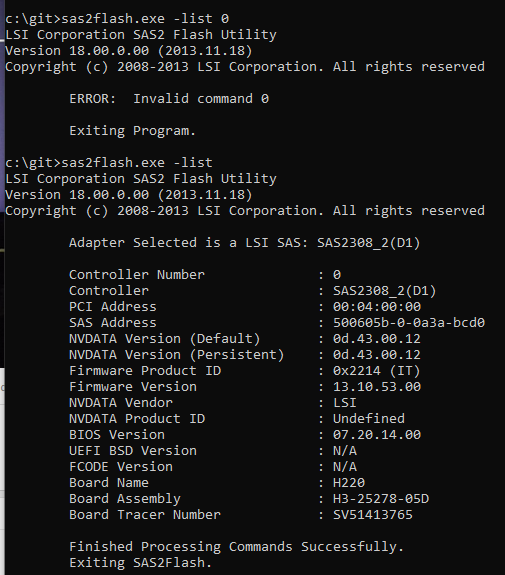Click the 'Finished Processing Commands Successfully.' line
The height and width of the screenshot is (575, 505).
(x=237, y=547)
